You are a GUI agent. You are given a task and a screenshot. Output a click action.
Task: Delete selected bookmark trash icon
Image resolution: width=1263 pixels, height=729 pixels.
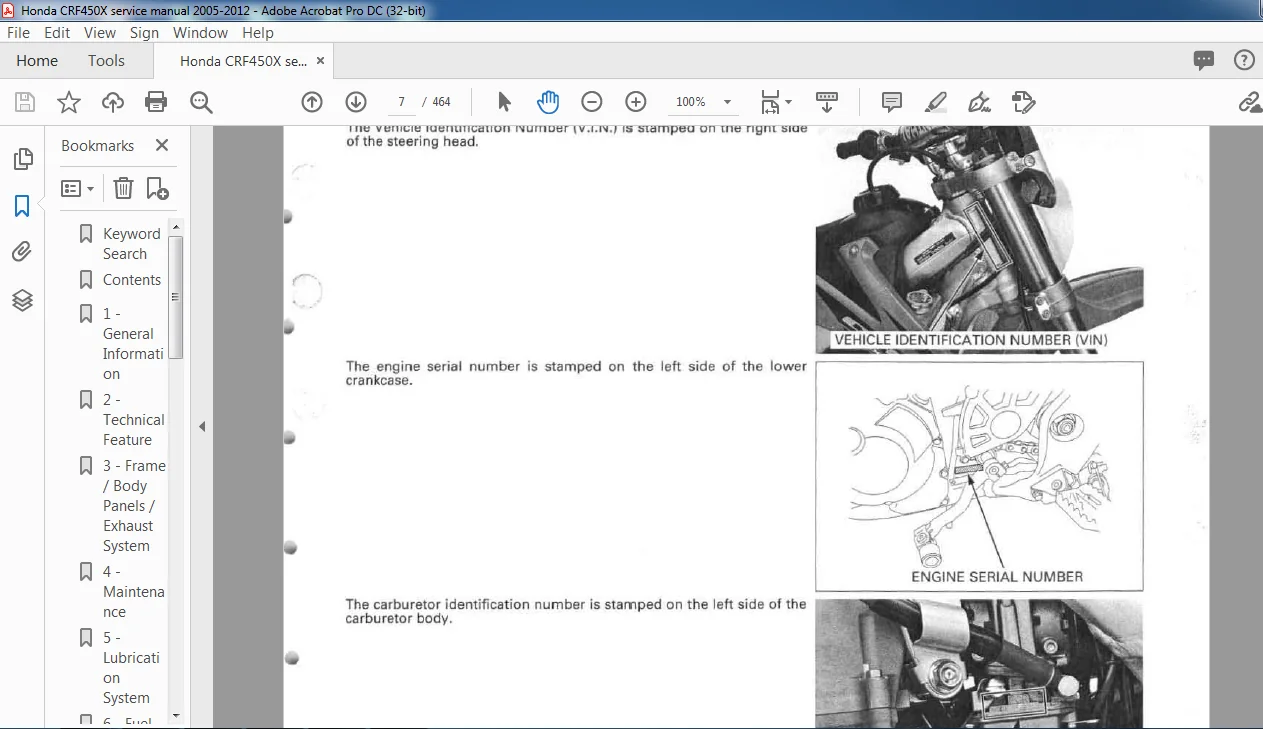click(123, 188)
